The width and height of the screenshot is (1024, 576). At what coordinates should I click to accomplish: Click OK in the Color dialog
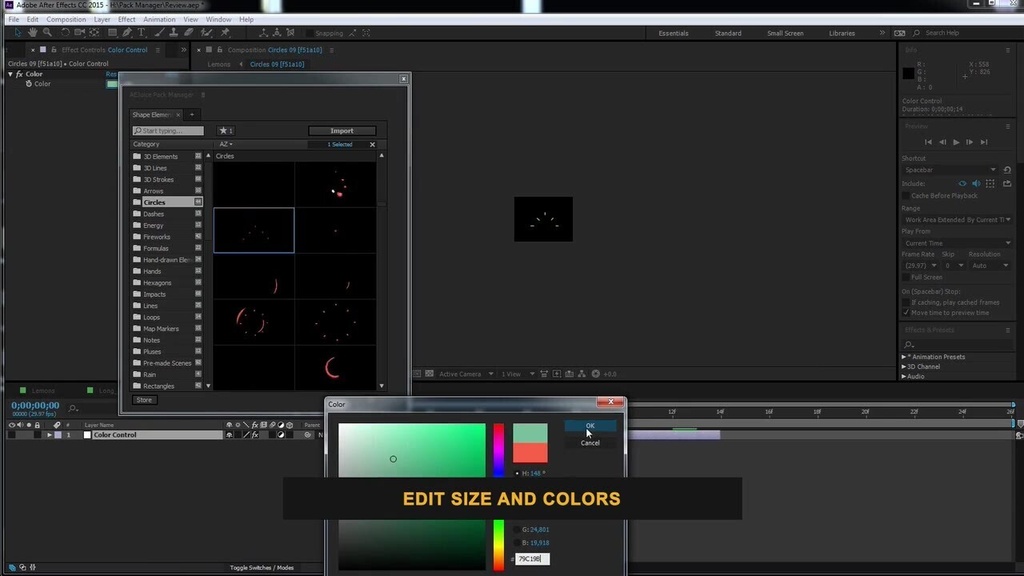click(x=590, y=426)
